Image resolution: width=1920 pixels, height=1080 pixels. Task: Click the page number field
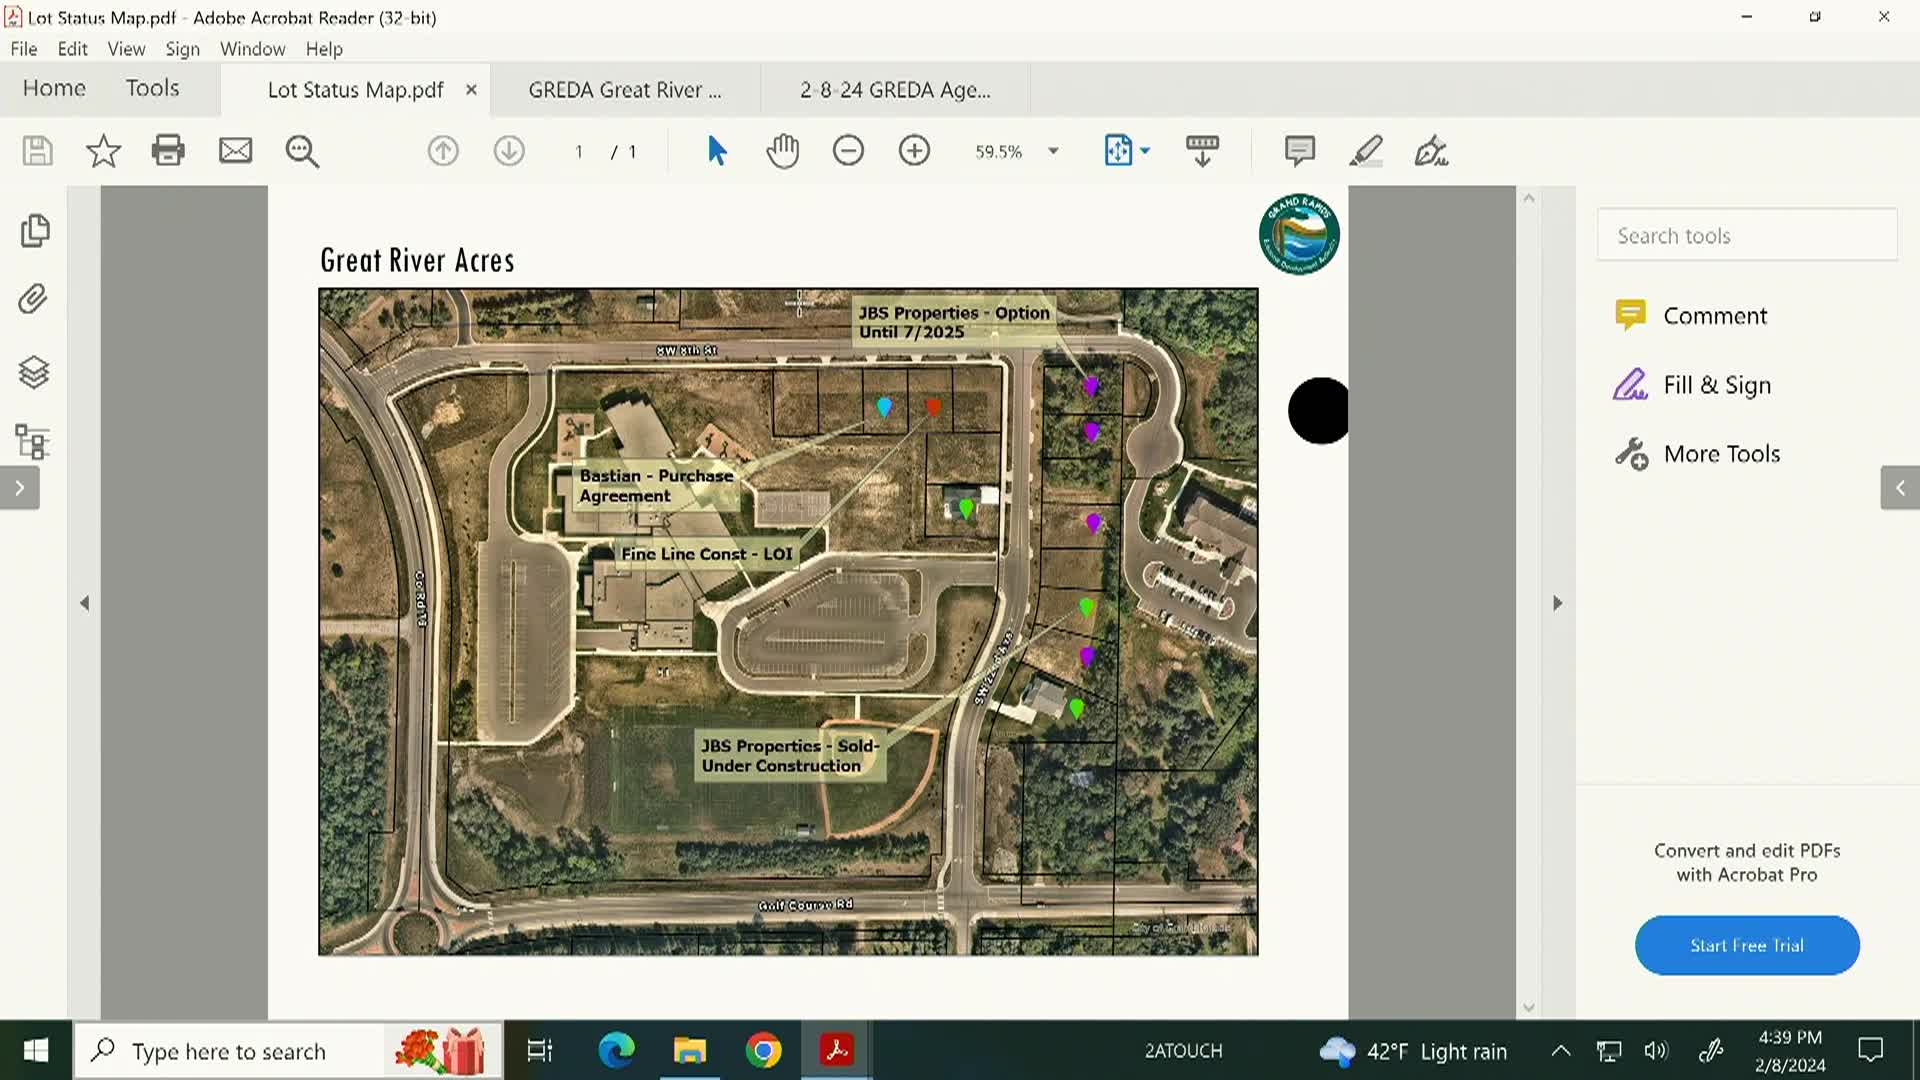pyautogui.click(x=579, y=151)
